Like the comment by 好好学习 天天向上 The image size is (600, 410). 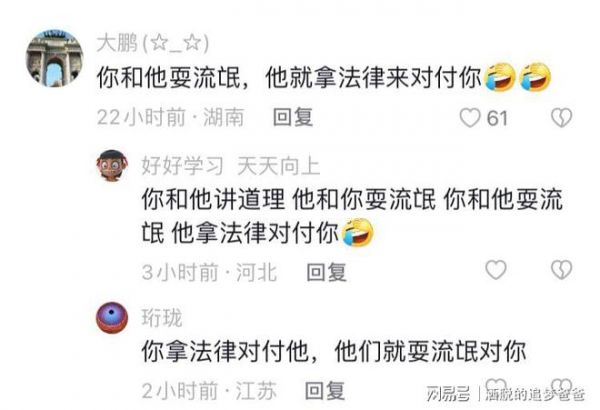pyautogui.click(x=496, y=270)
